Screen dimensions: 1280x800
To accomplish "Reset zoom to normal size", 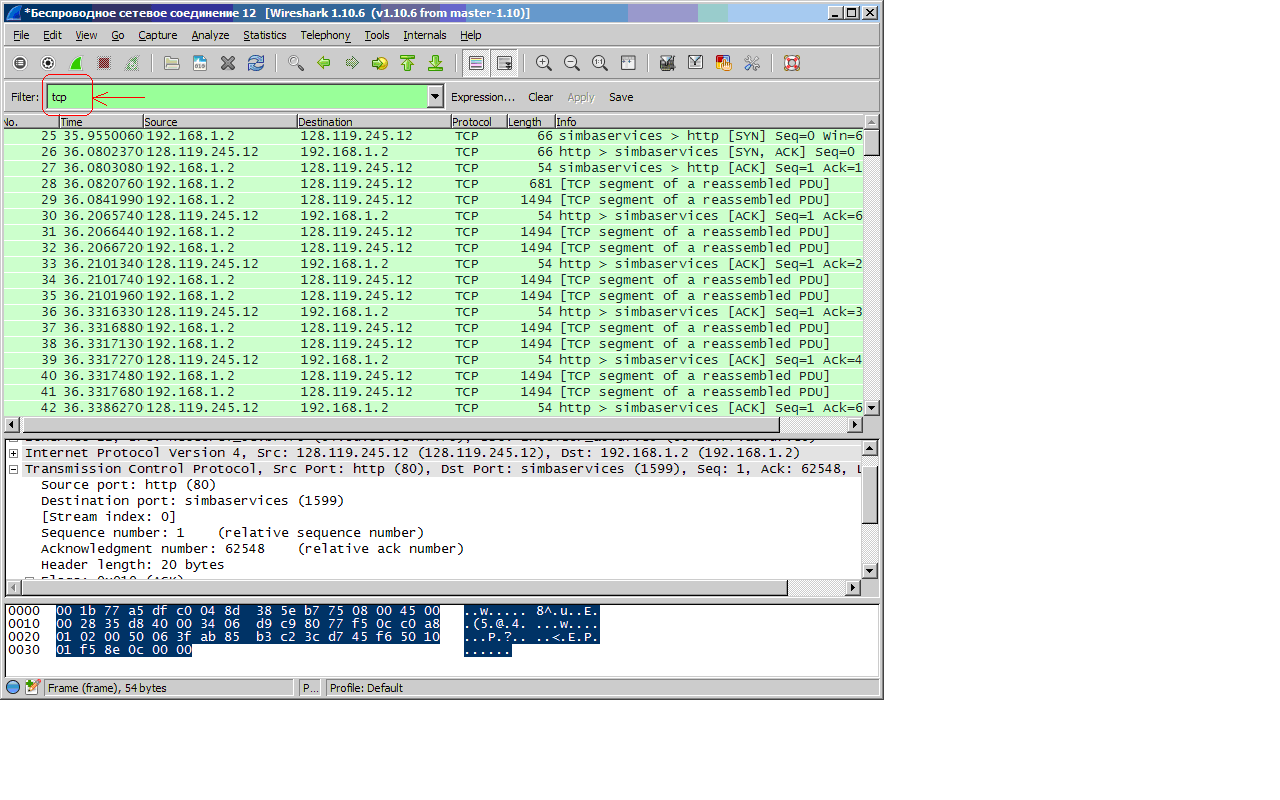I will tap(600, 63).
